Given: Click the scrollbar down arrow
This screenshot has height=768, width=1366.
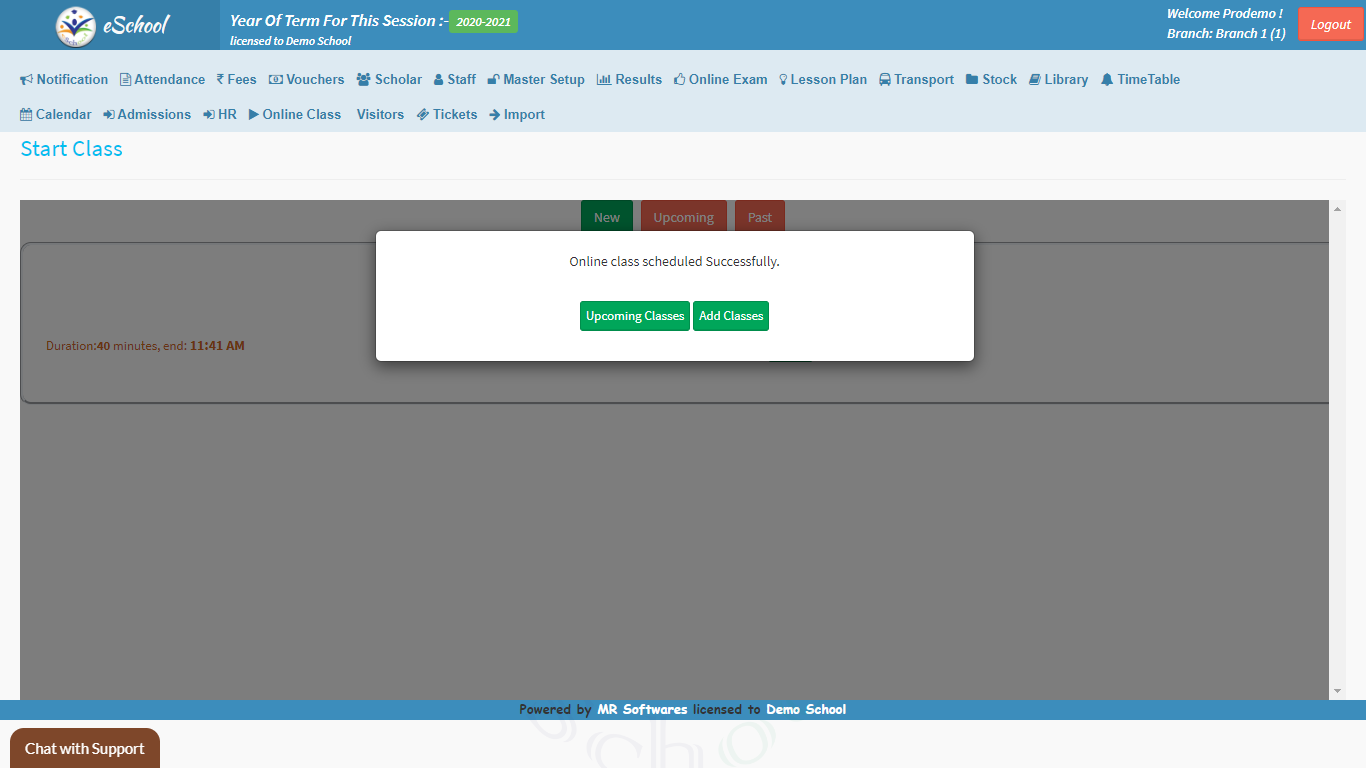Looking at the screenshot, I should [1337, 691].
